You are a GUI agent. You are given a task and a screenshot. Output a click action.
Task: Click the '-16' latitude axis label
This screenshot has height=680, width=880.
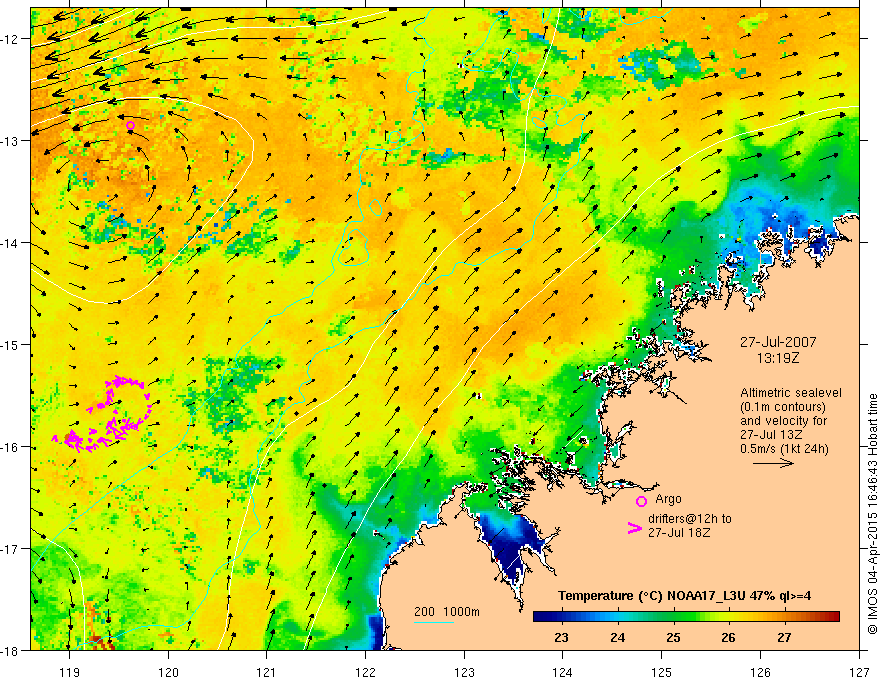pos(11,447)
